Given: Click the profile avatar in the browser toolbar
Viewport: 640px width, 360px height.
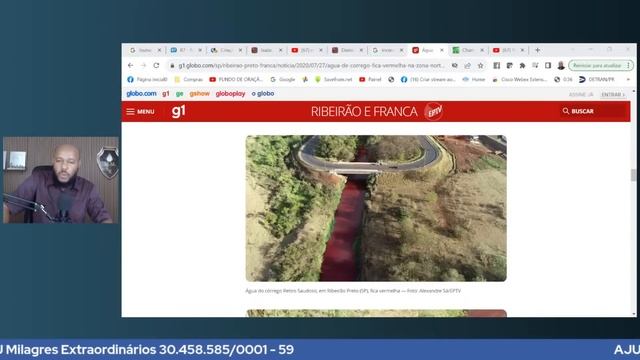Looking at the screenshot, I should [x=561, y=65].
